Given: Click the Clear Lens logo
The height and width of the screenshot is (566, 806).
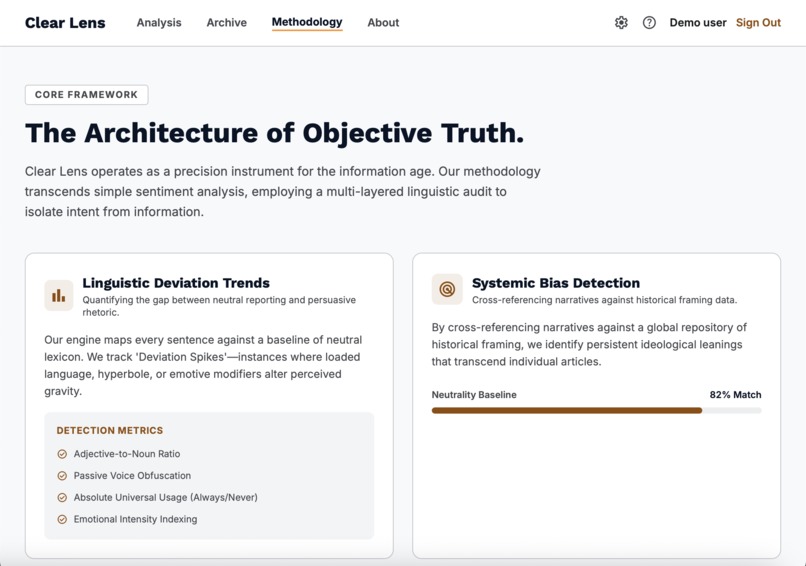Looking at the screenshot, I should 65,23.
